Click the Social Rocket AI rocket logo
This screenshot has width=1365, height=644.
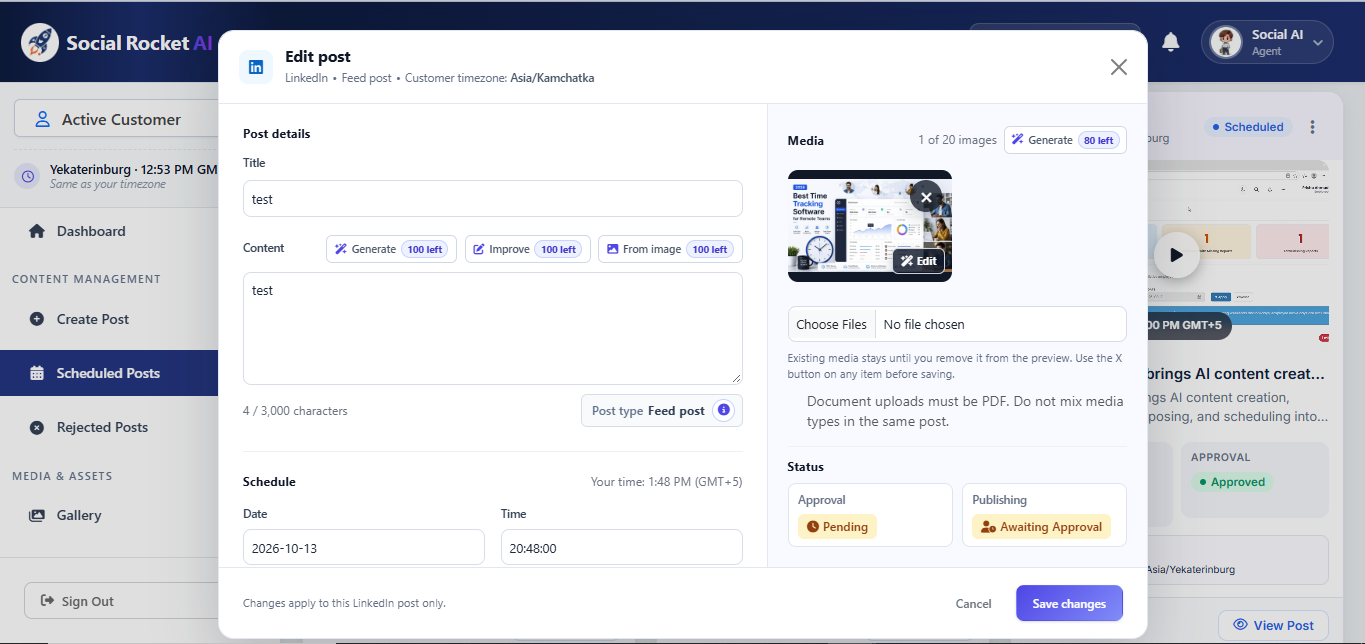(40, 42)
